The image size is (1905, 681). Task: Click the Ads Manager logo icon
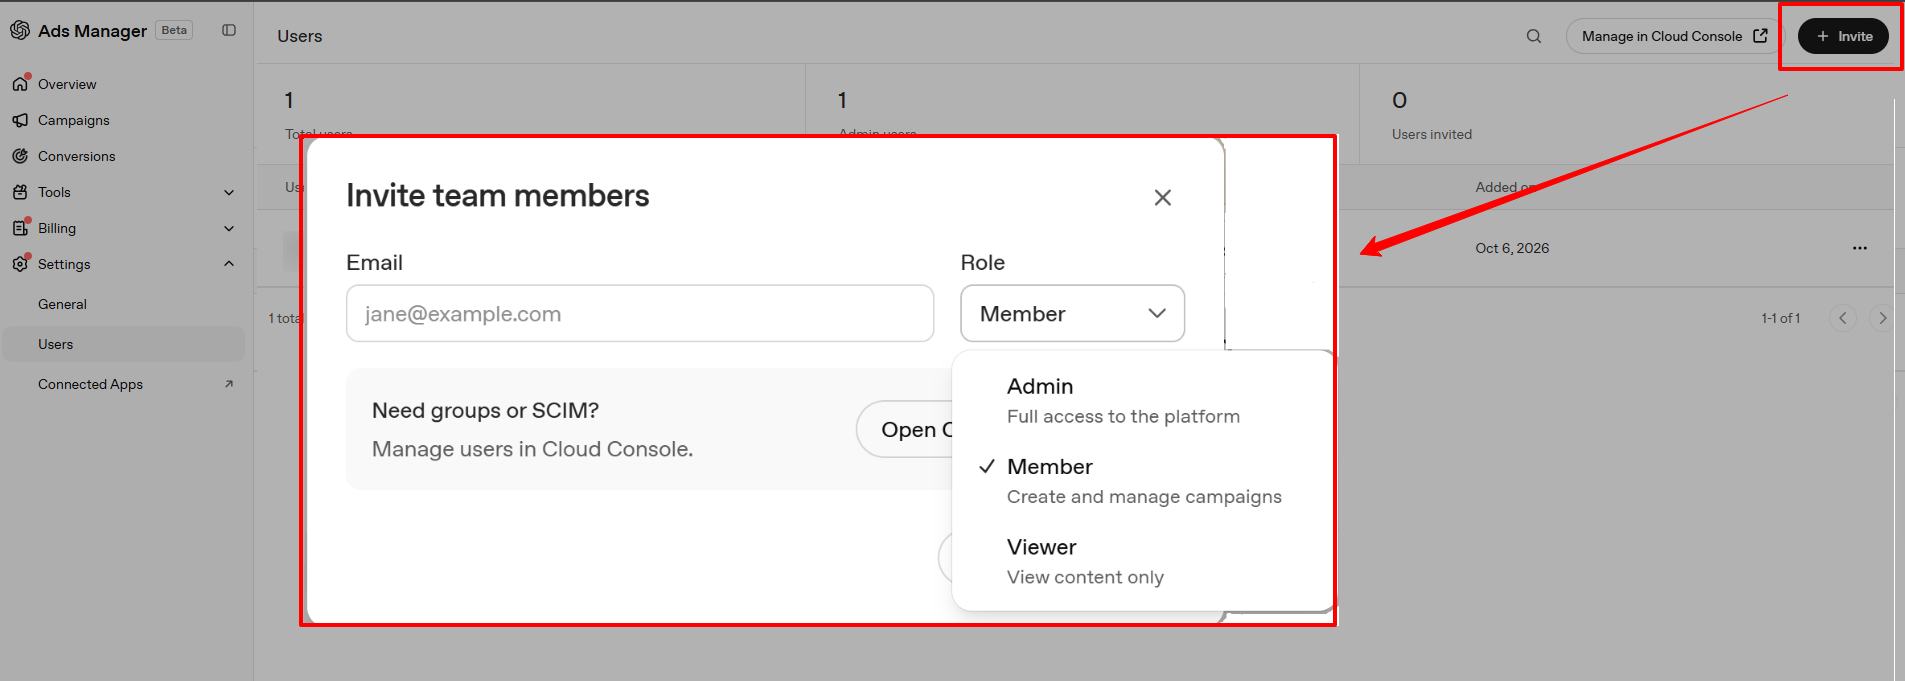(x=19, y=30)
